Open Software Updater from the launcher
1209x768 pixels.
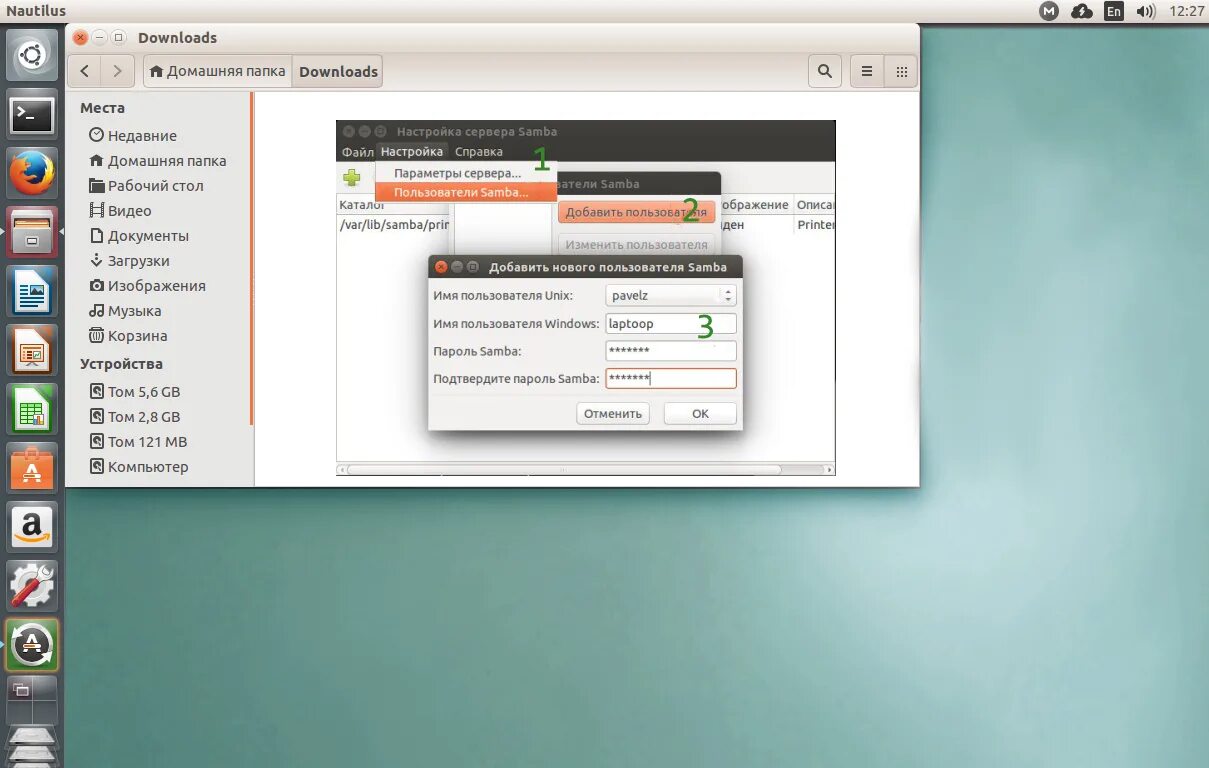[x=33, y=645]
